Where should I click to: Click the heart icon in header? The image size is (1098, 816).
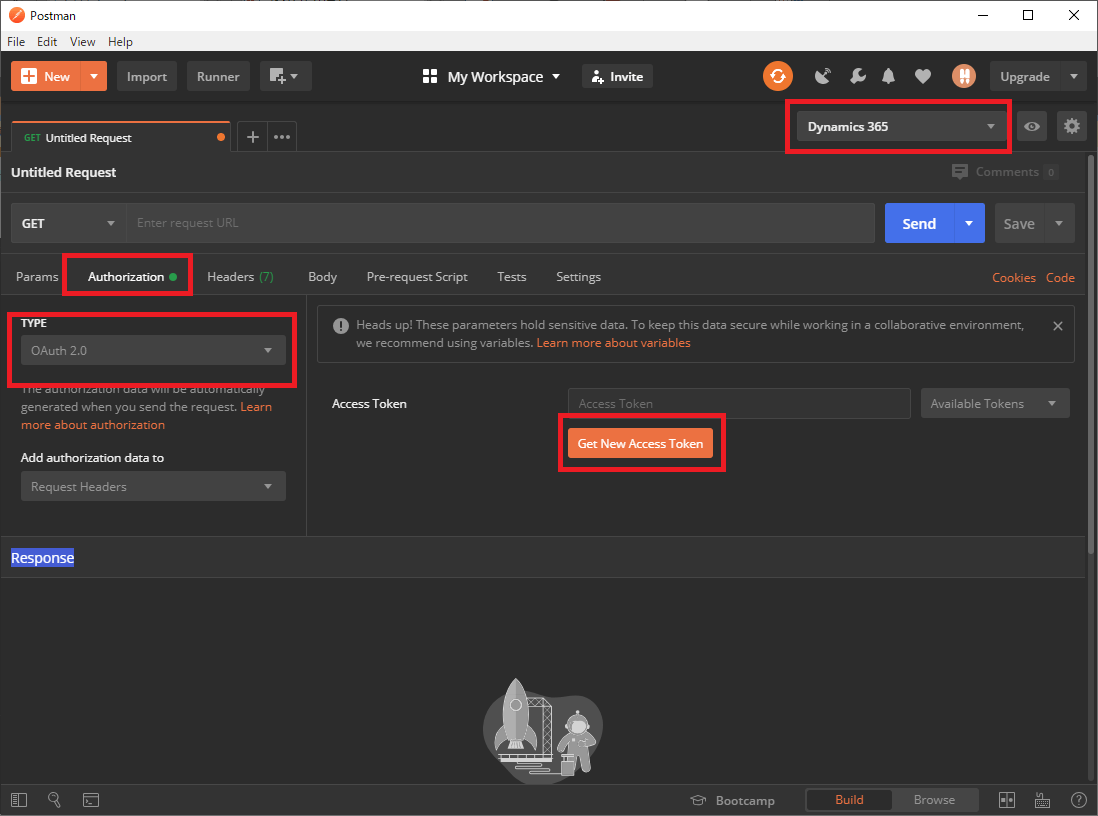click(923, 76)
